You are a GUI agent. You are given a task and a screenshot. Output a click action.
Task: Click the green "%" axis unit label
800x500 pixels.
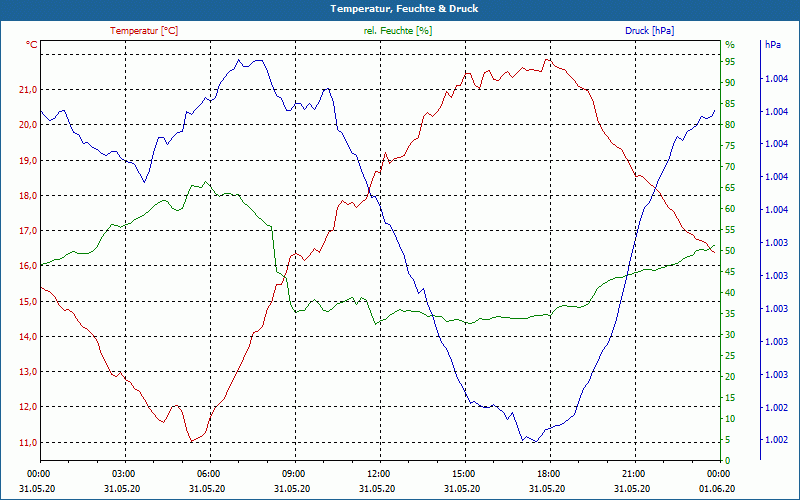click(x=730, y=45)
